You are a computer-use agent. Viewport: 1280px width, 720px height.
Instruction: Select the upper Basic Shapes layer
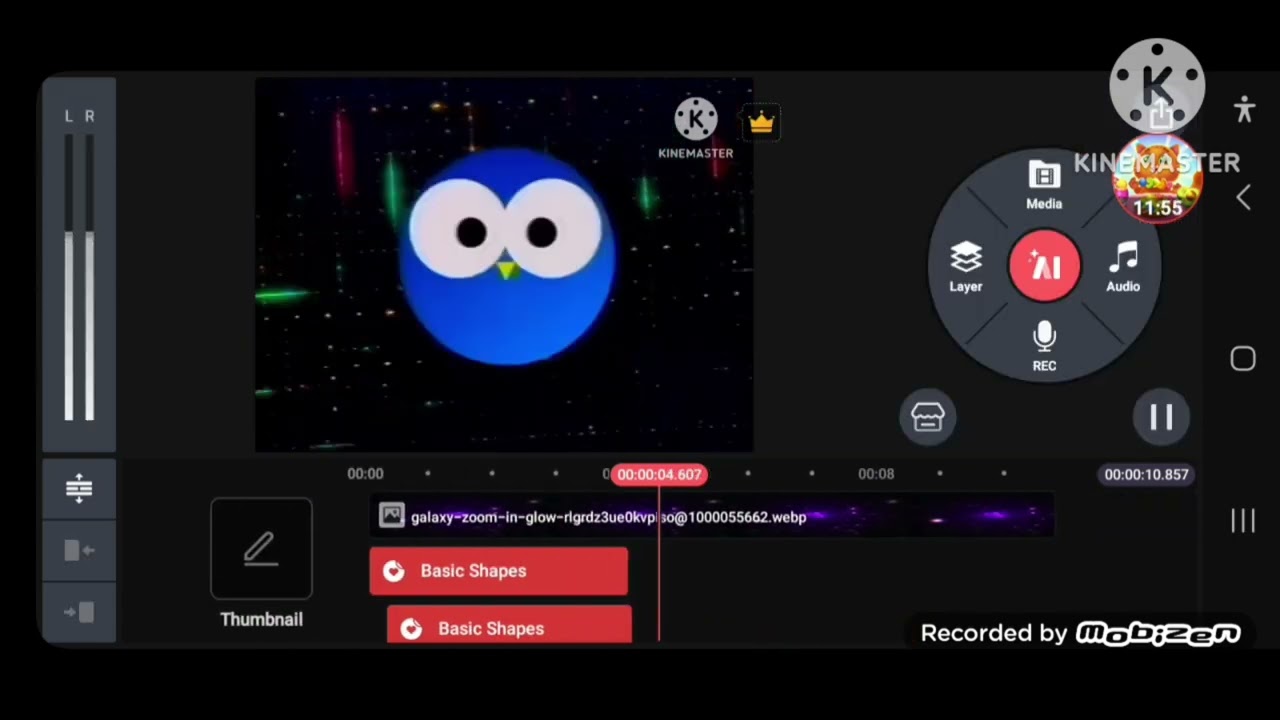click(x=499, y=571)
